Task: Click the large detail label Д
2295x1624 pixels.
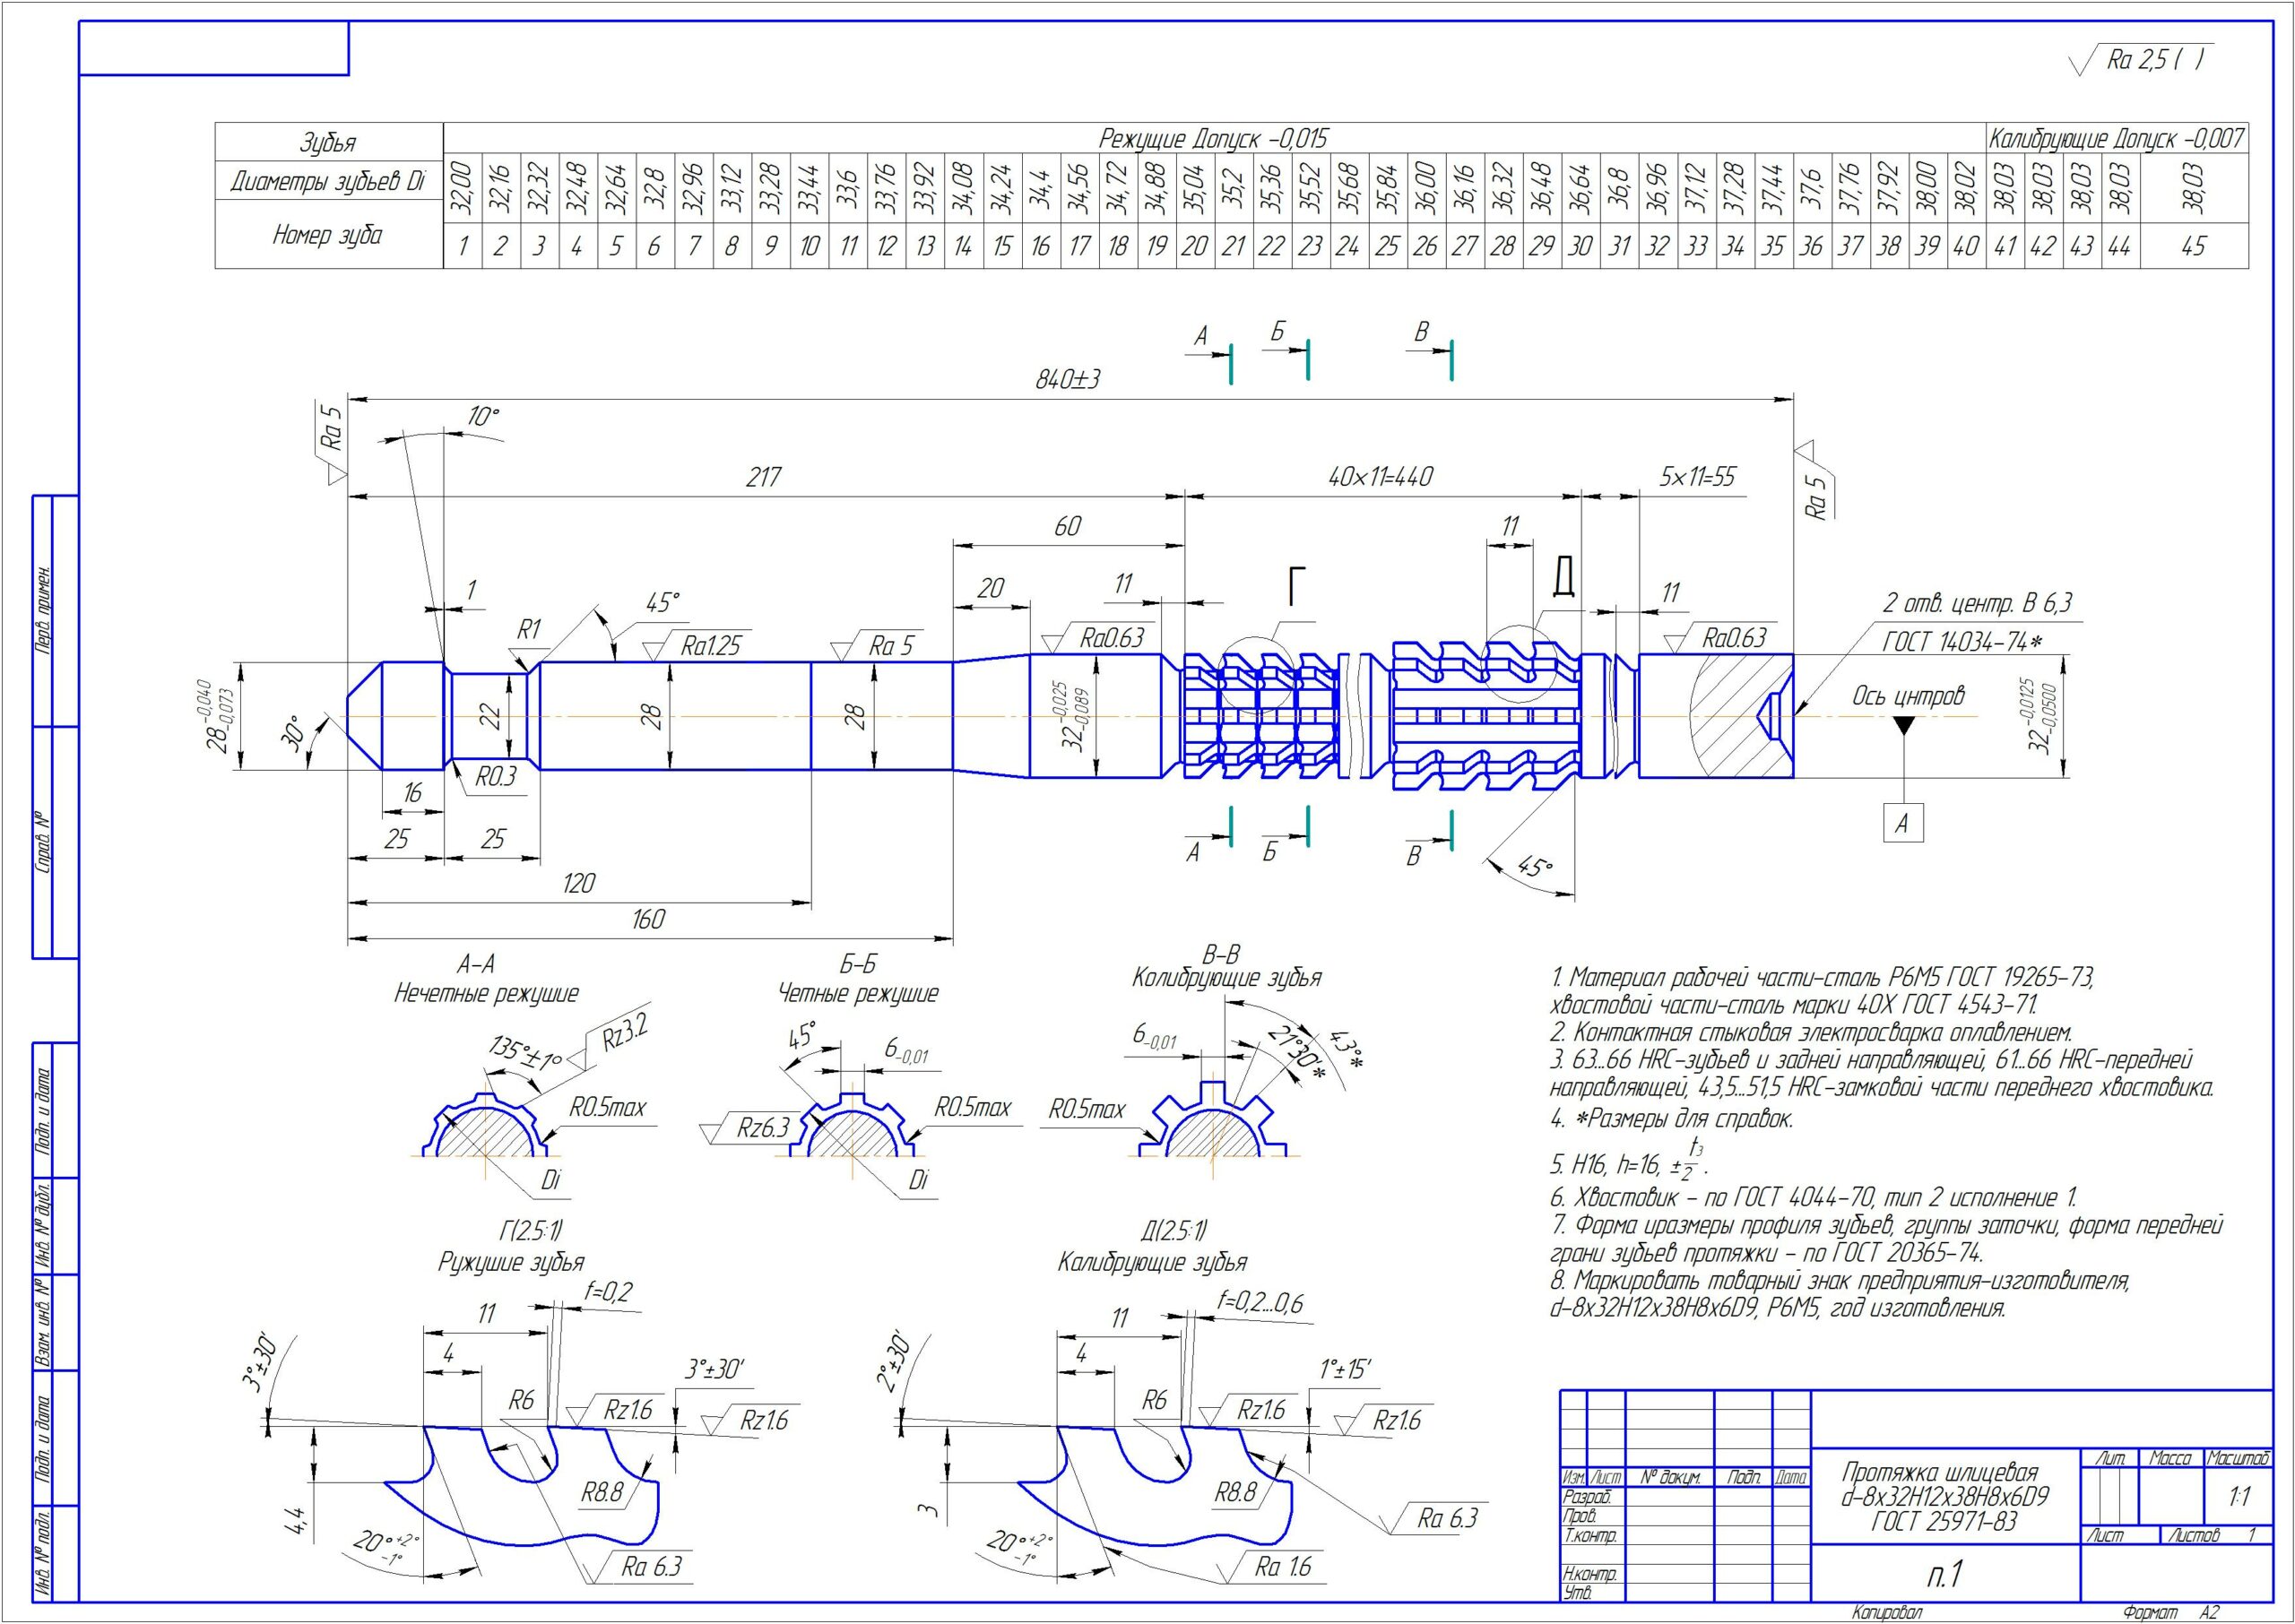Action: pyautogui.click(x=1563, y=577)
